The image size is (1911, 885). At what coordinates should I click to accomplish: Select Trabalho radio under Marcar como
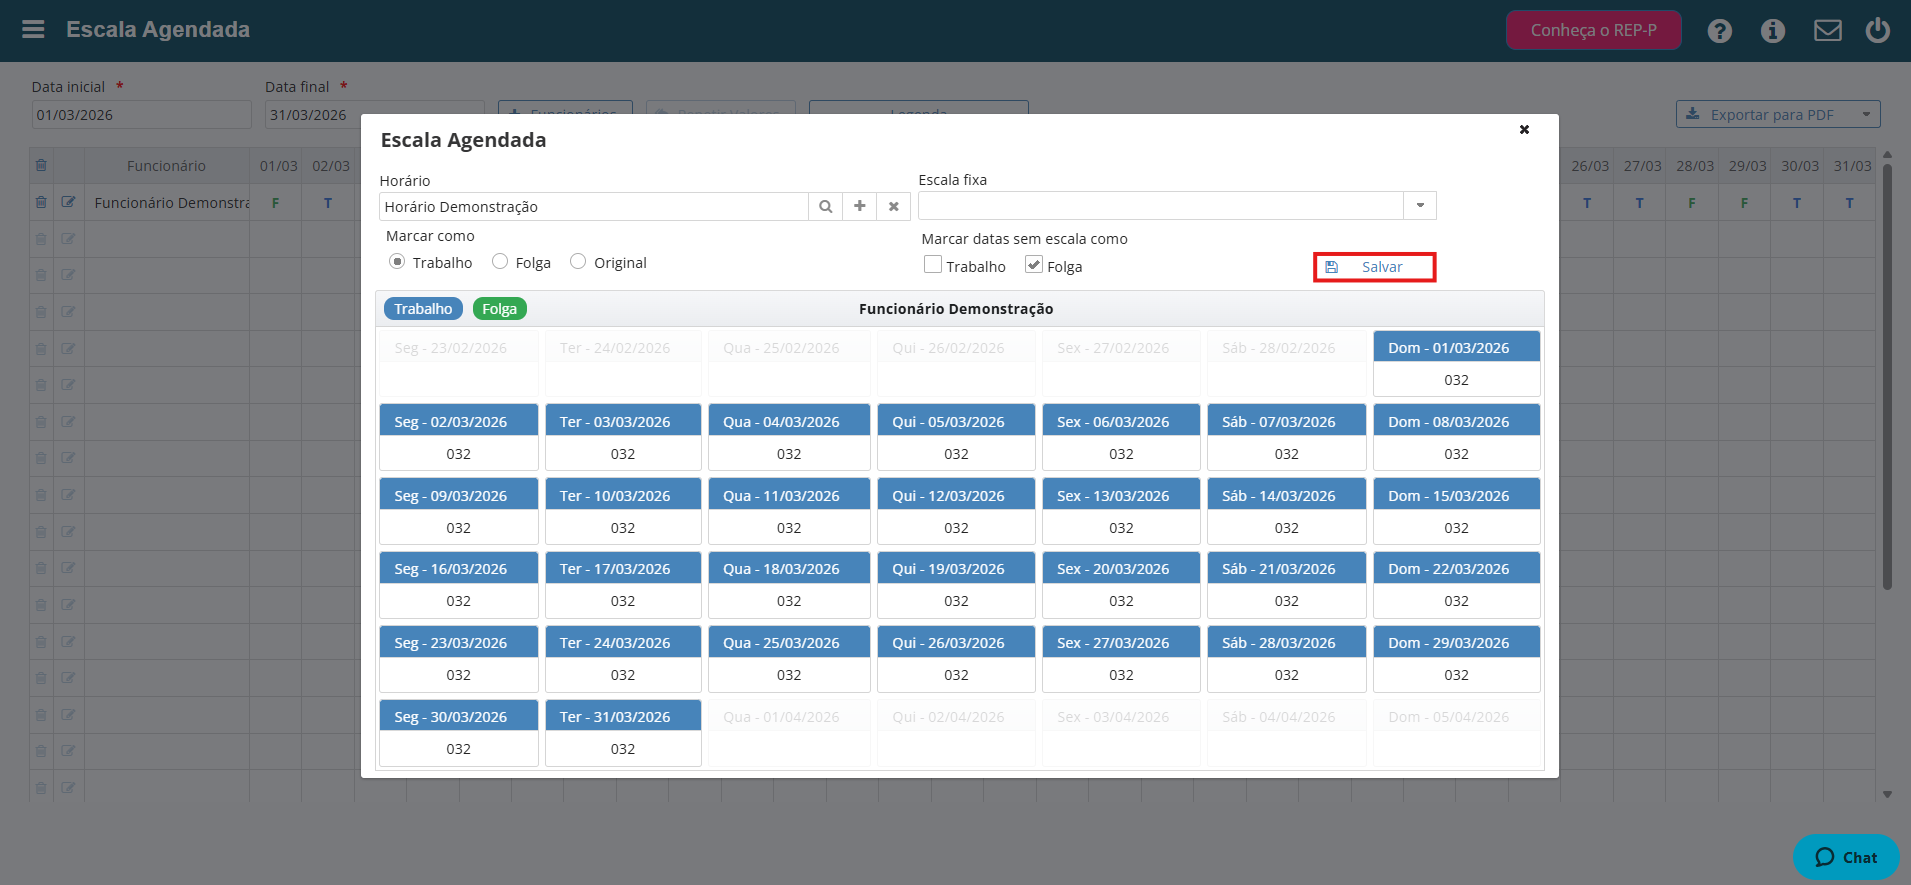[397, 261]
